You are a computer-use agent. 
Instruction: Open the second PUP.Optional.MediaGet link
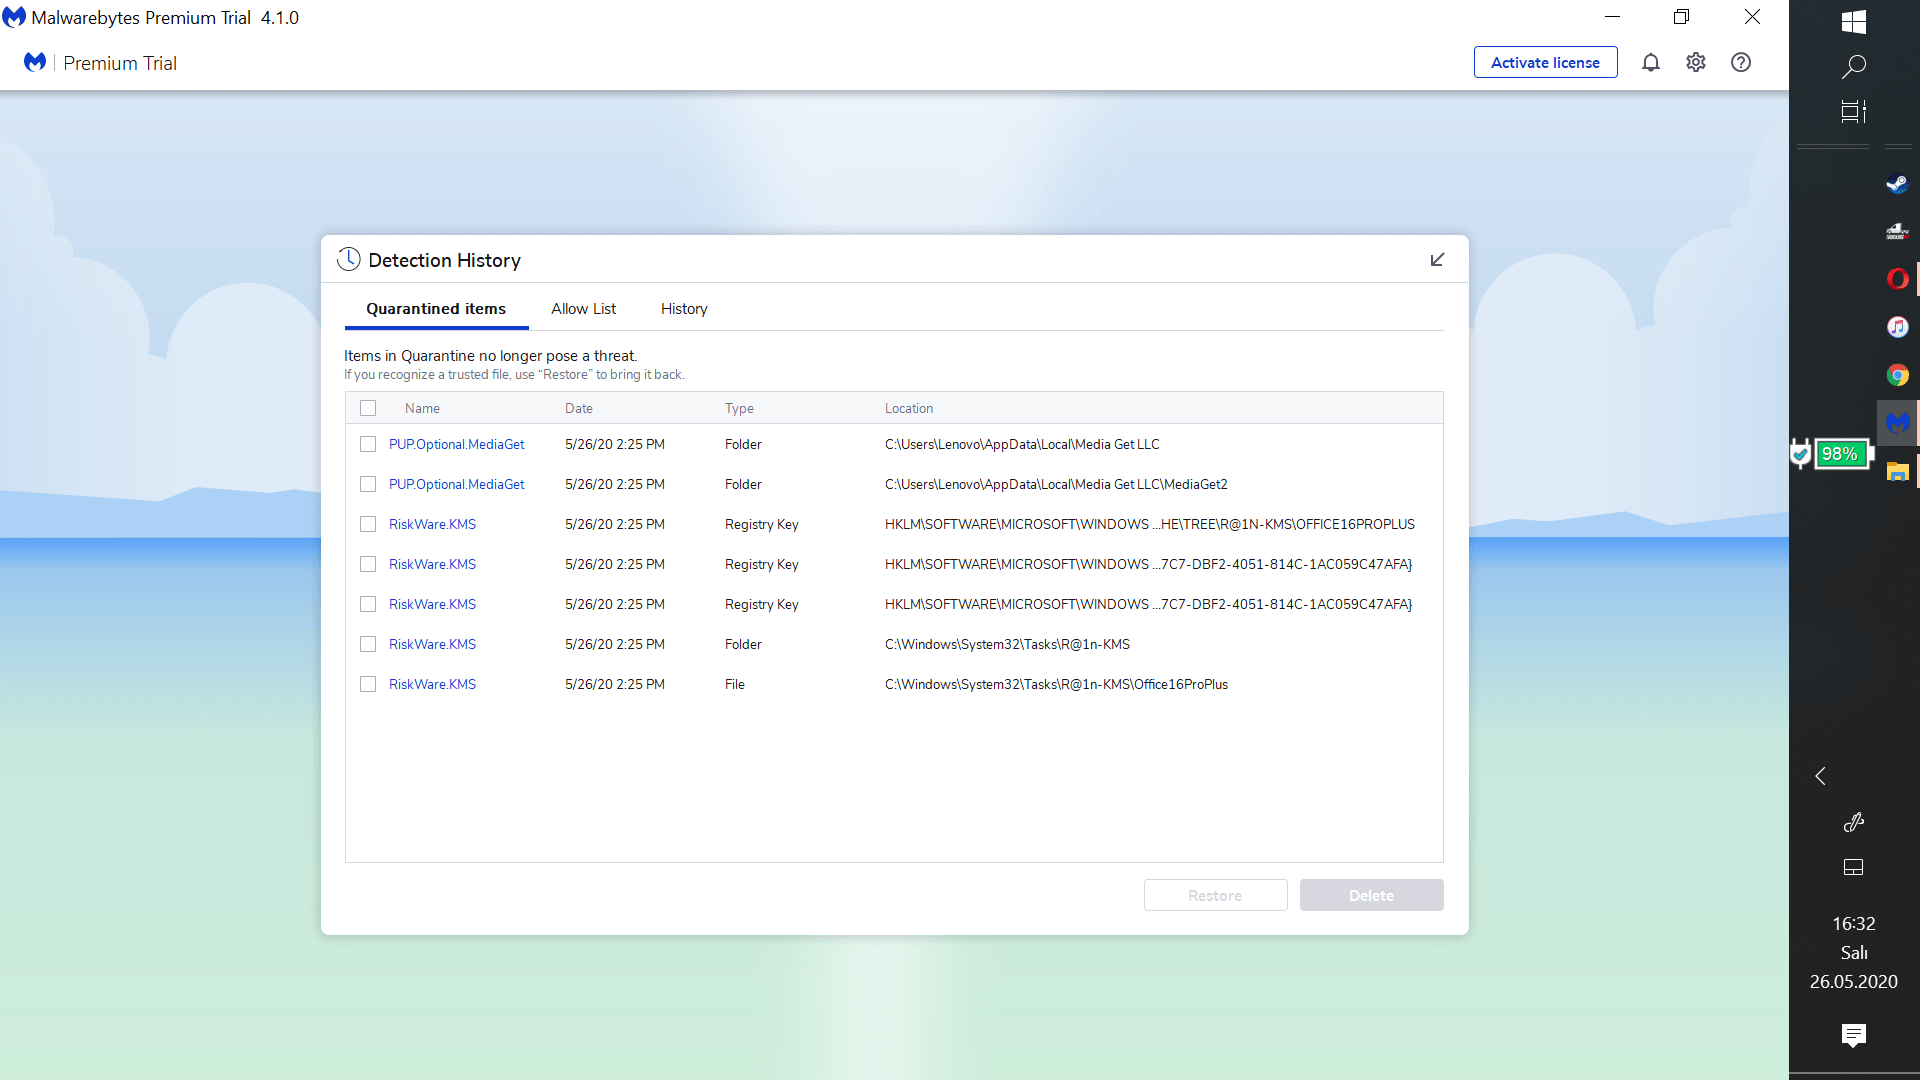[456, 484]
